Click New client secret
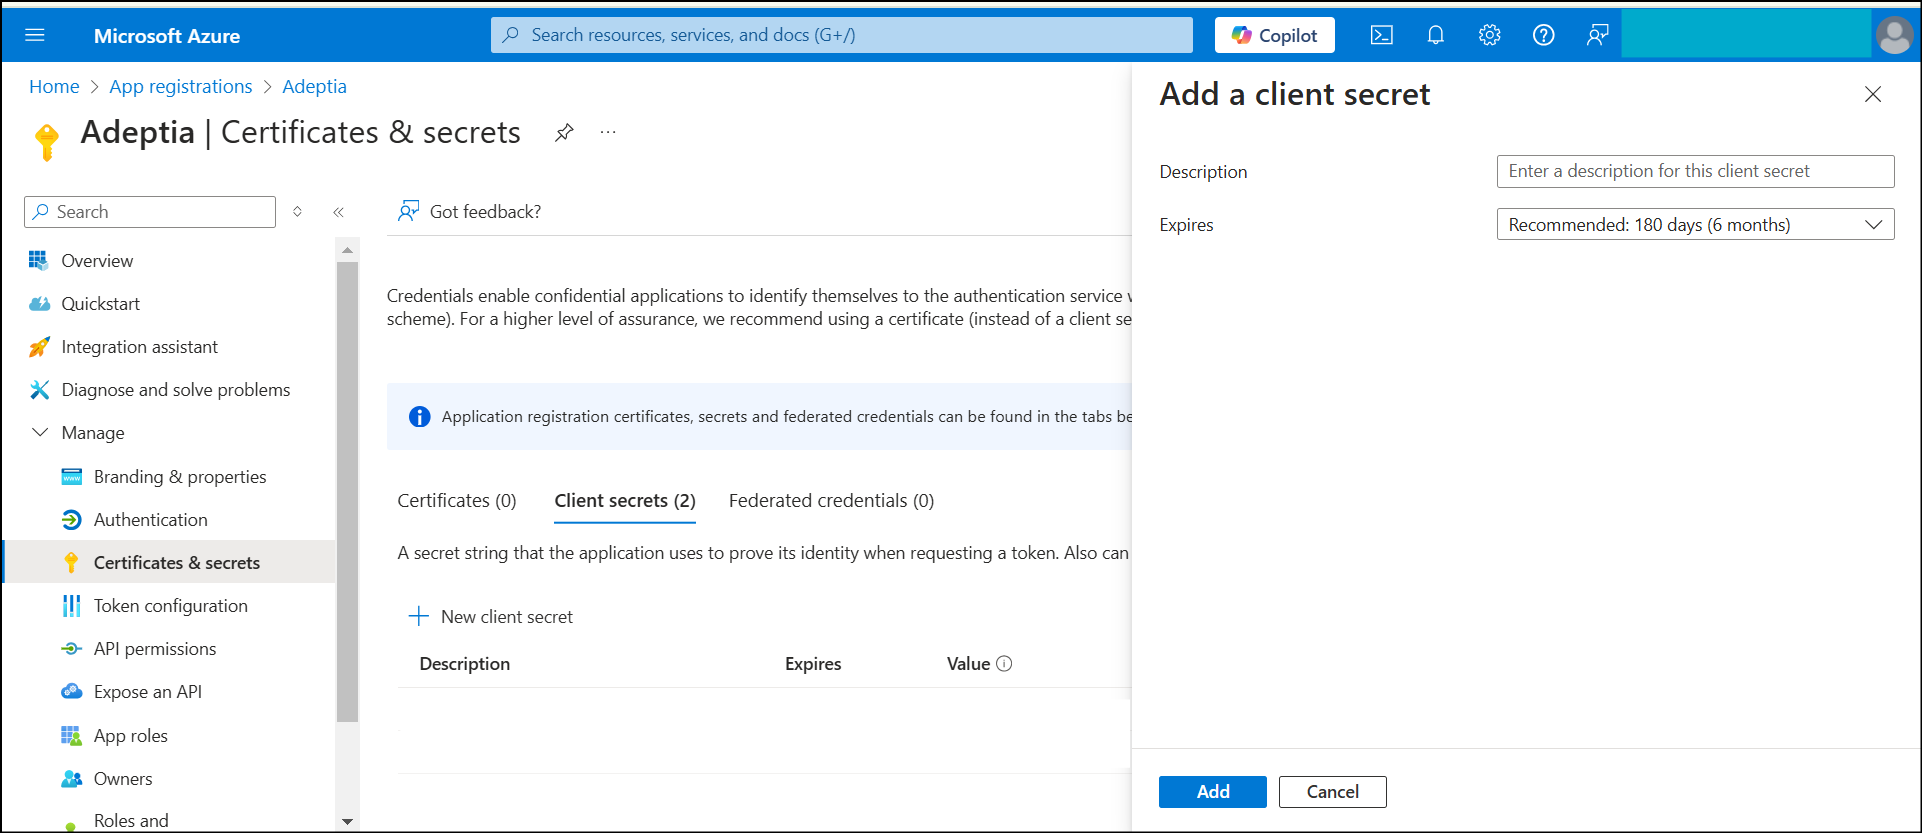The height and width of the screenshot is (833, 1922). point(491,617)
